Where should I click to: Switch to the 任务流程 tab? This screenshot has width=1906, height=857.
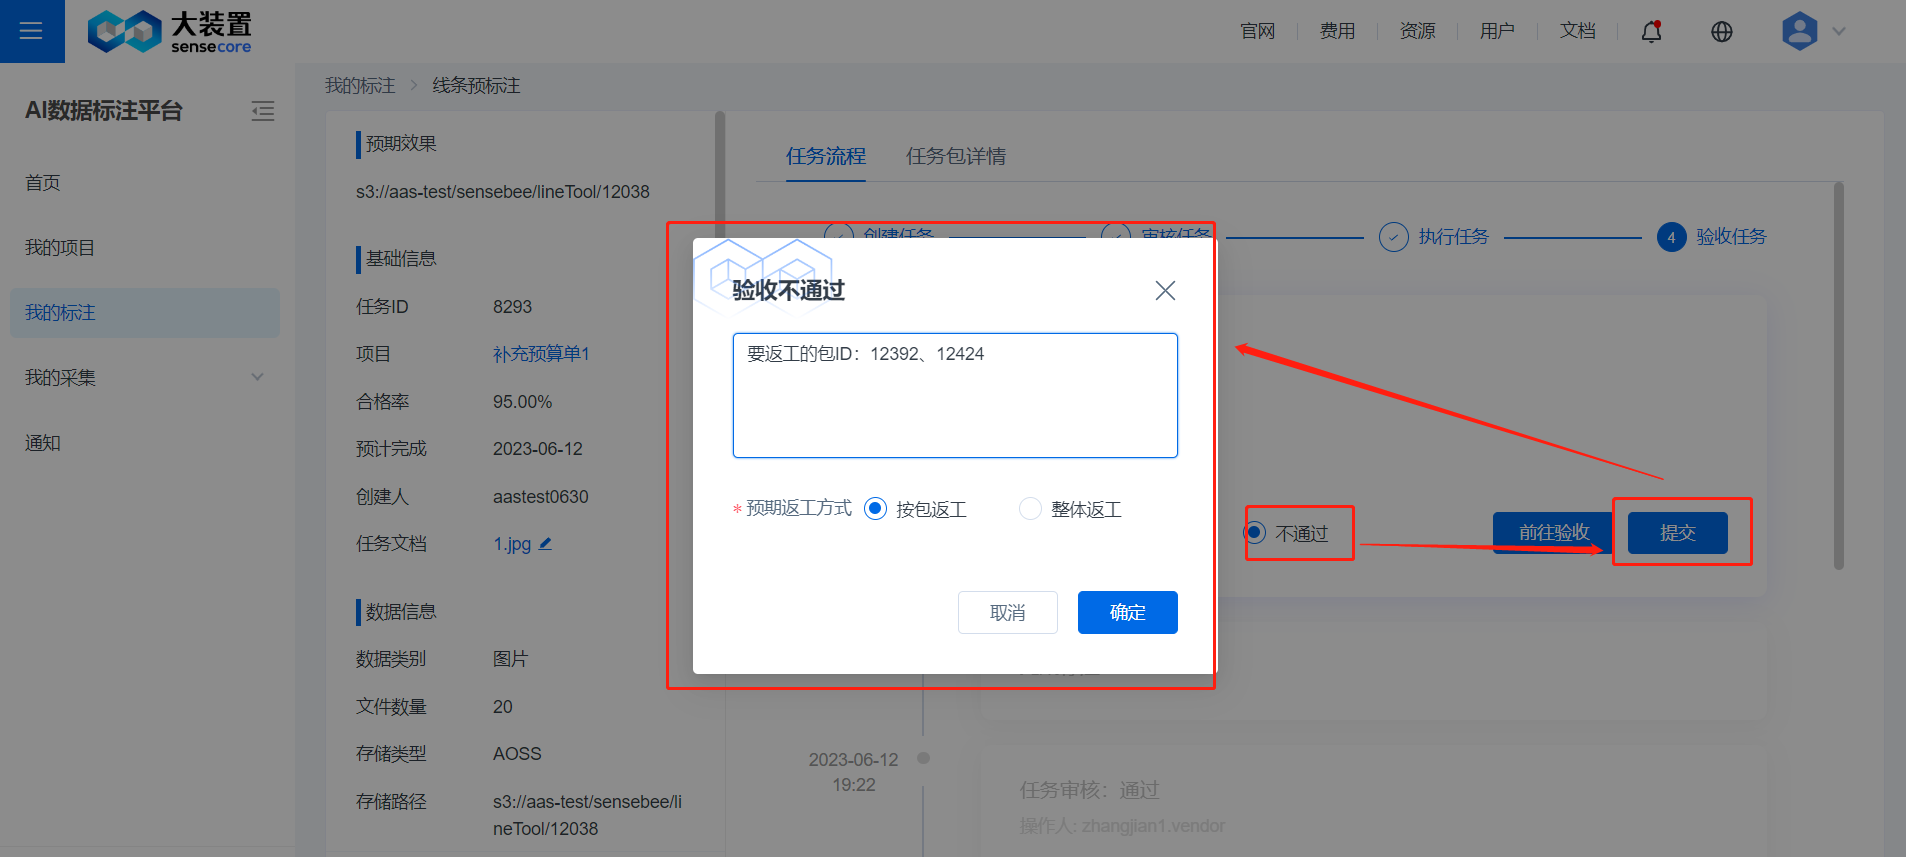(826, 156)
